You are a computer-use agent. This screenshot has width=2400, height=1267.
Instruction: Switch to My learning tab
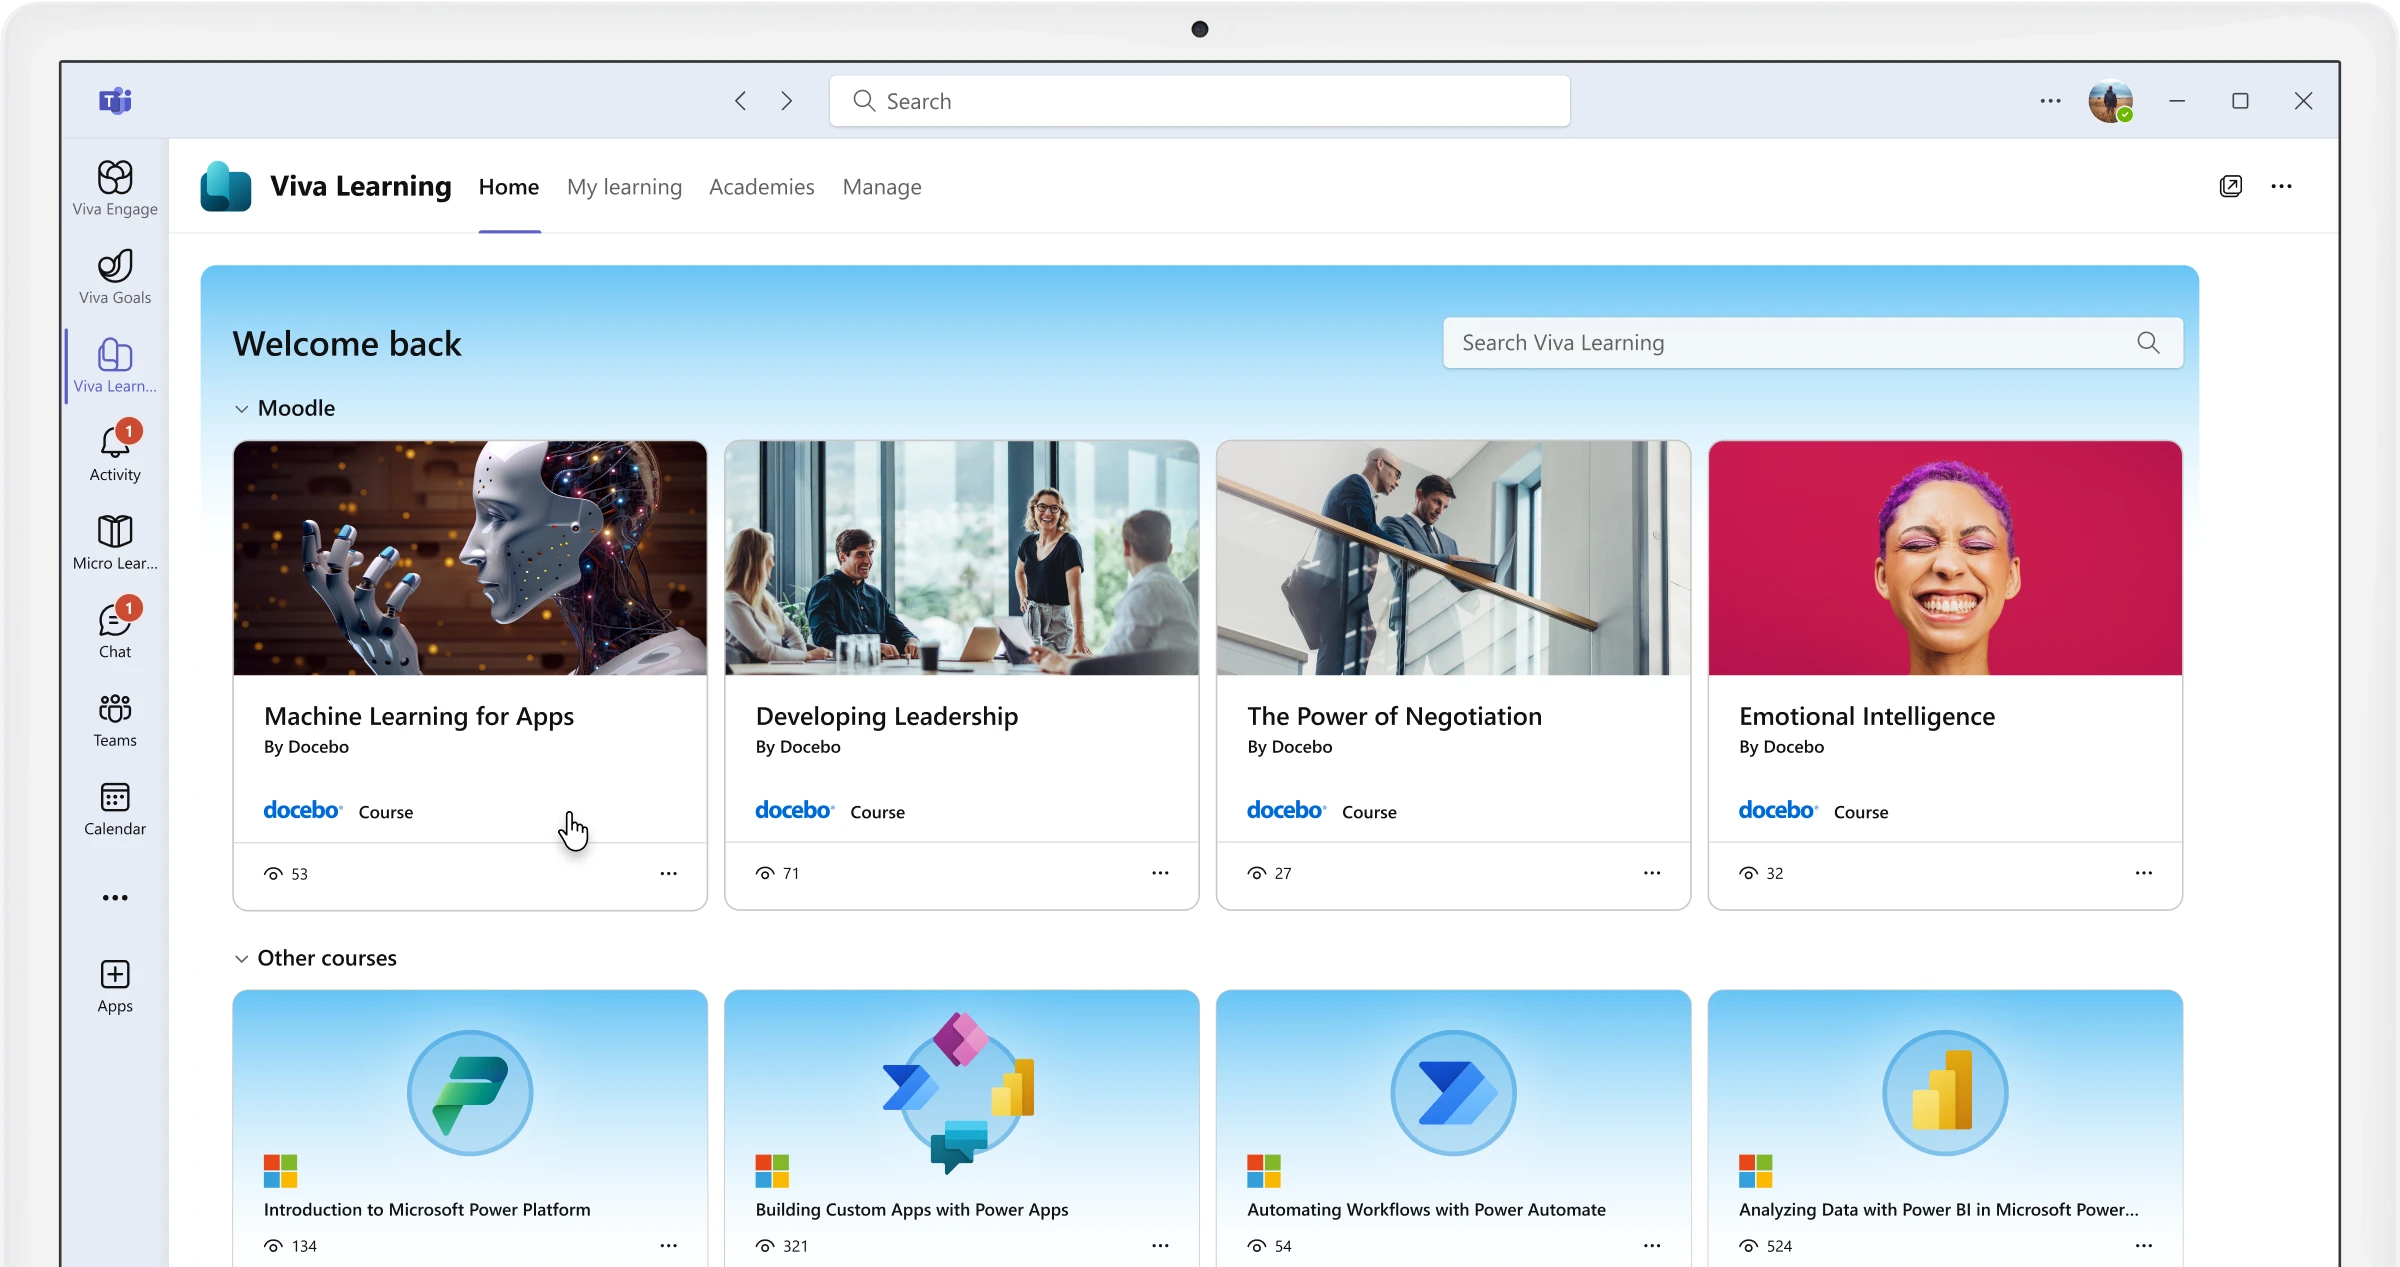(x=624, y=187)
